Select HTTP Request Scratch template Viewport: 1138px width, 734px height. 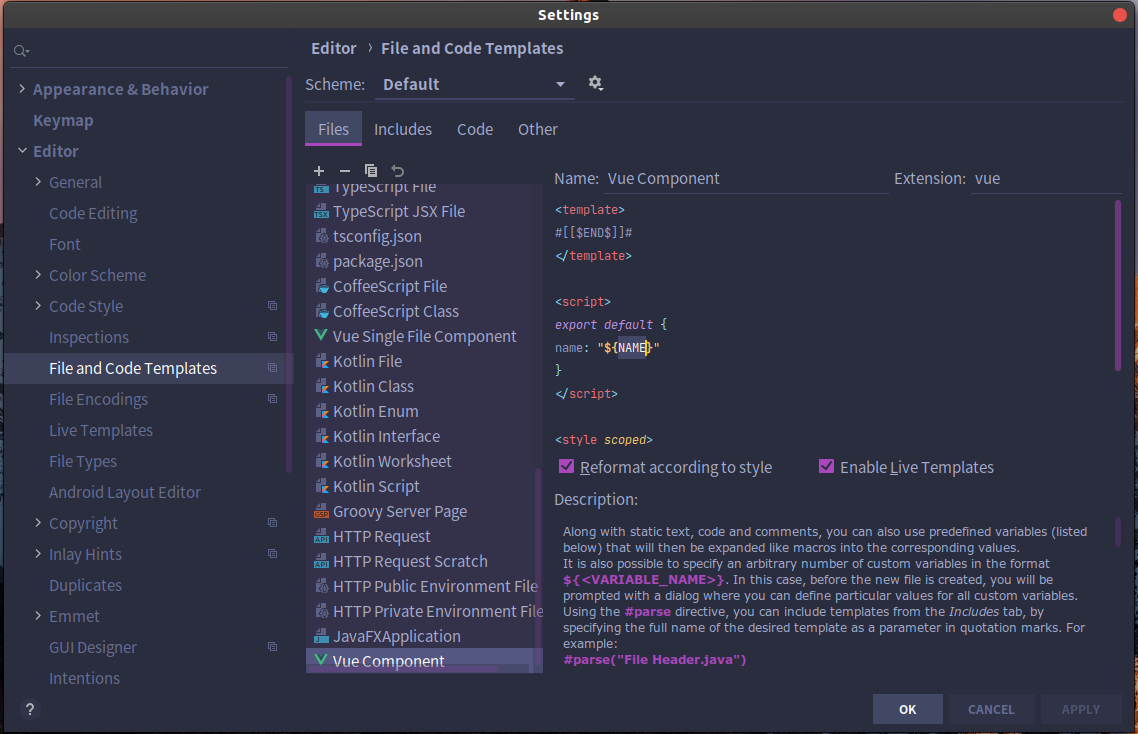click(424, 561)
